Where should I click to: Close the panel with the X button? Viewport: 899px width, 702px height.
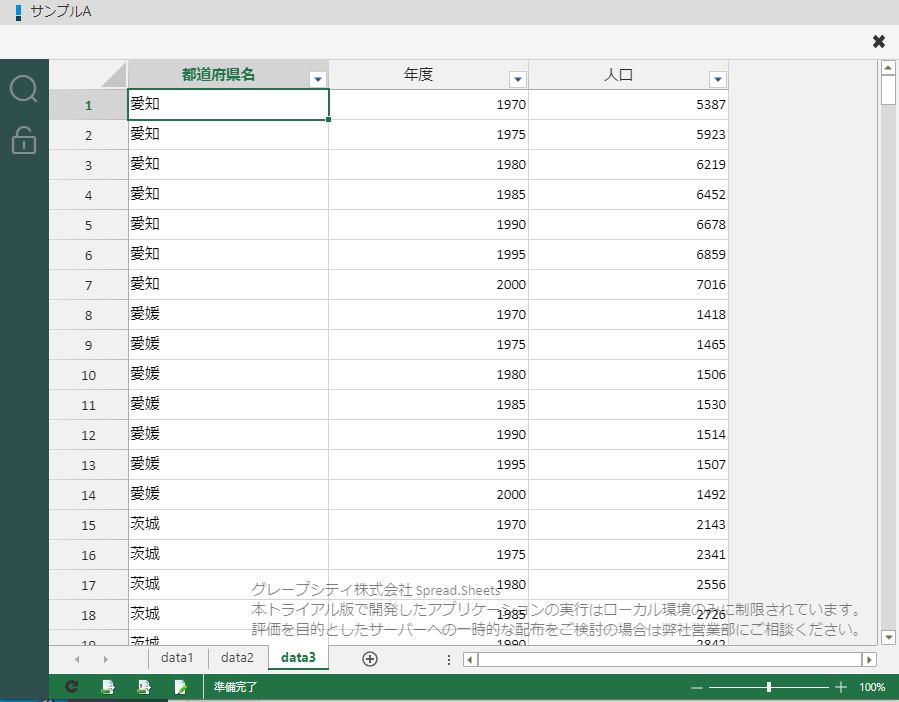(x=879, y=41)
